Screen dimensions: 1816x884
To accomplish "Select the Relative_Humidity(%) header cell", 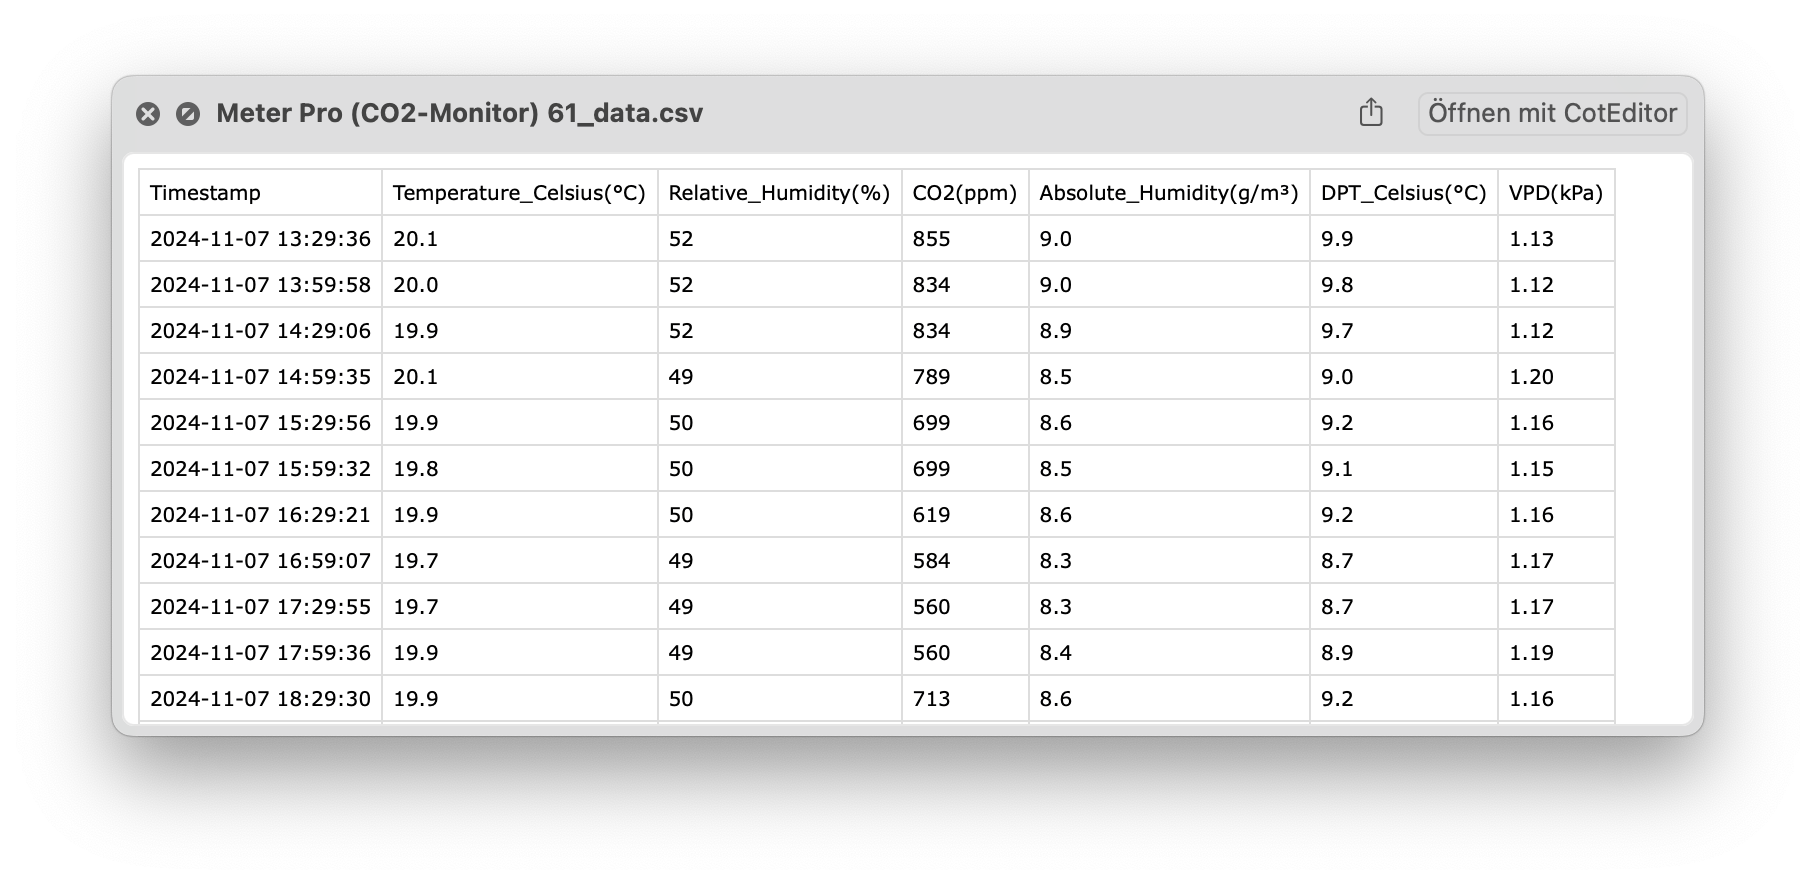I will (780, 192).
